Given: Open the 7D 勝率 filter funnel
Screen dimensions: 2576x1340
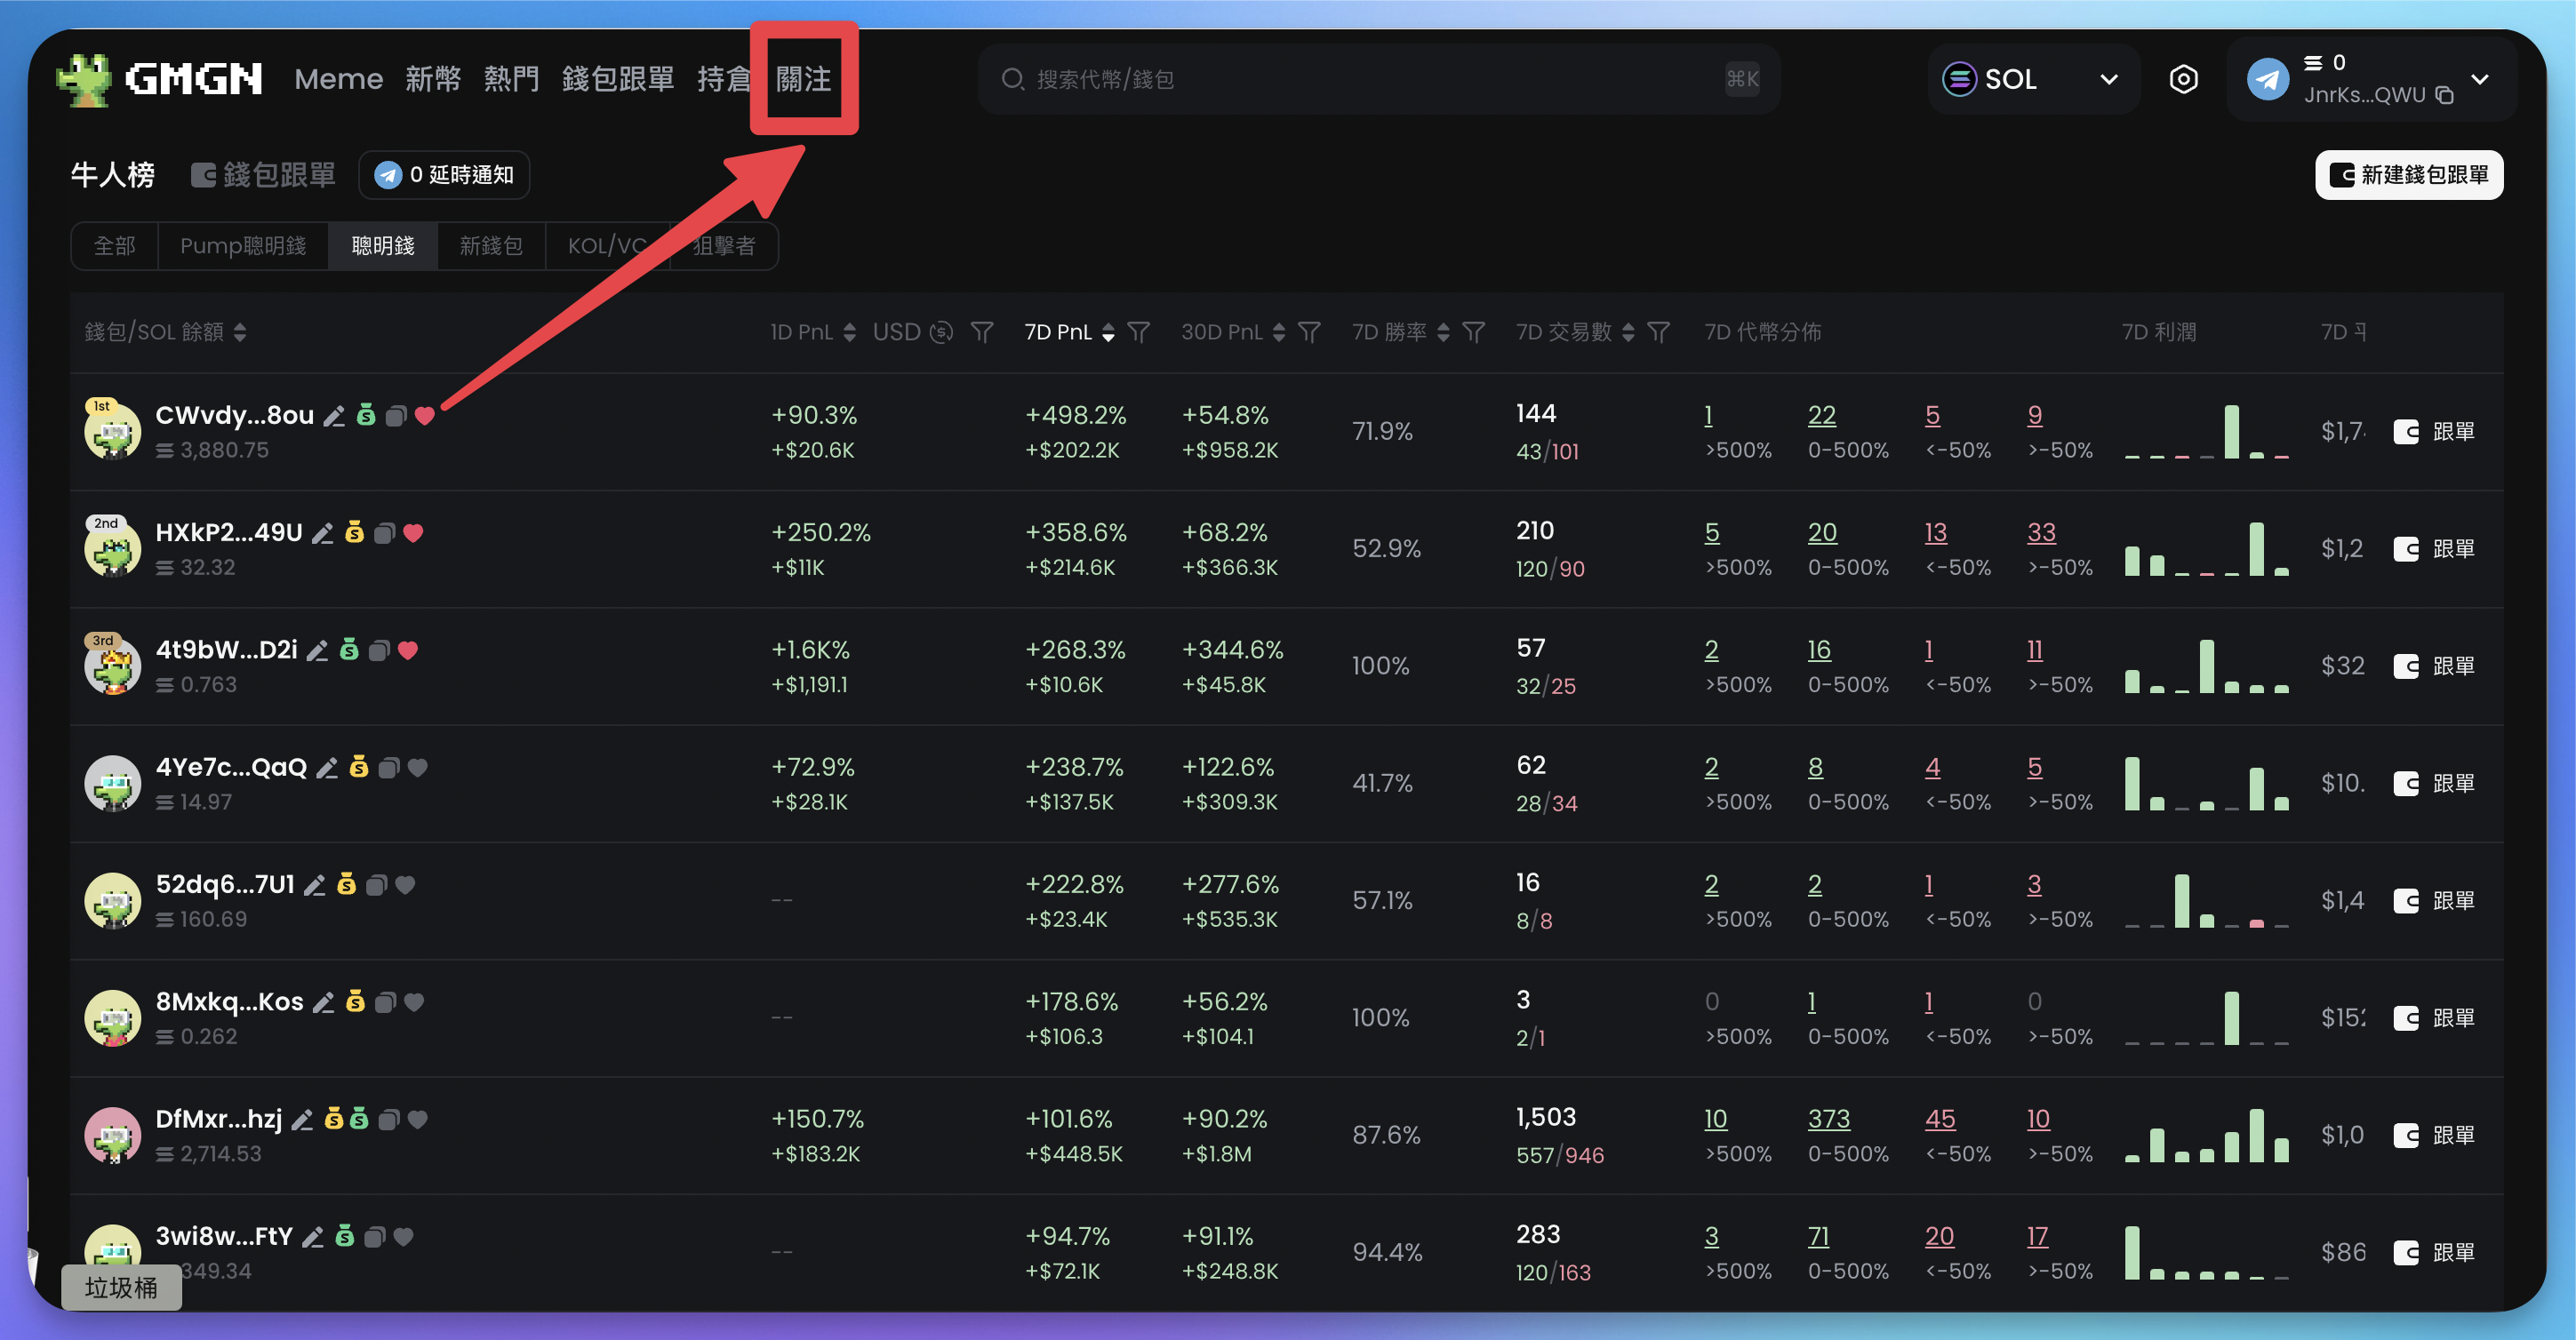Looking at the screenshot, I should (1473, 332).
